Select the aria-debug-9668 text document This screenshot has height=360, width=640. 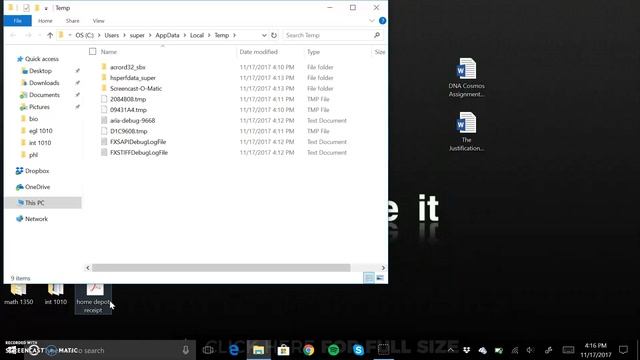click(132, 120)
